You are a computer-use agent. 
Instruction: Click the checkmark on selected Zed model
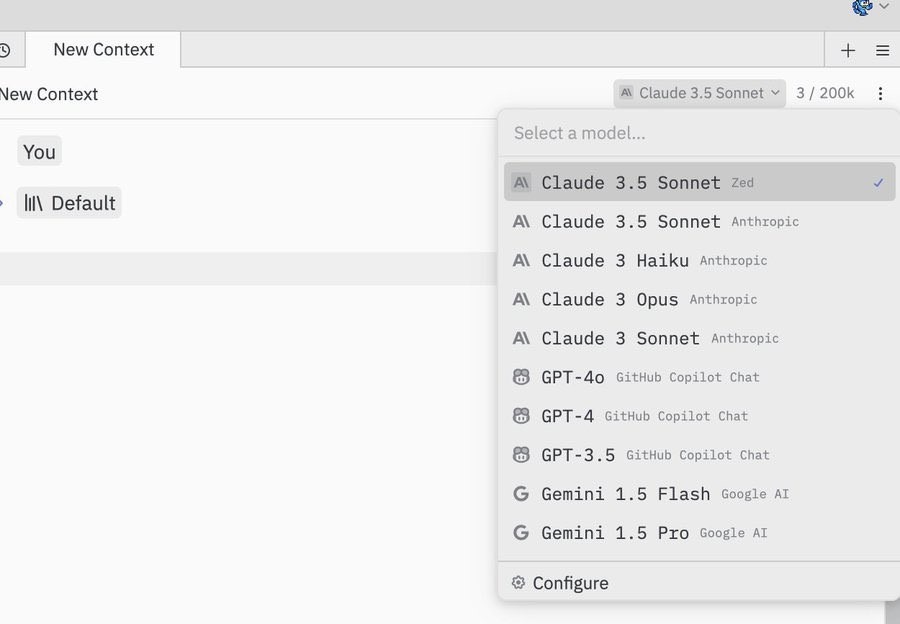click(878, 183)
